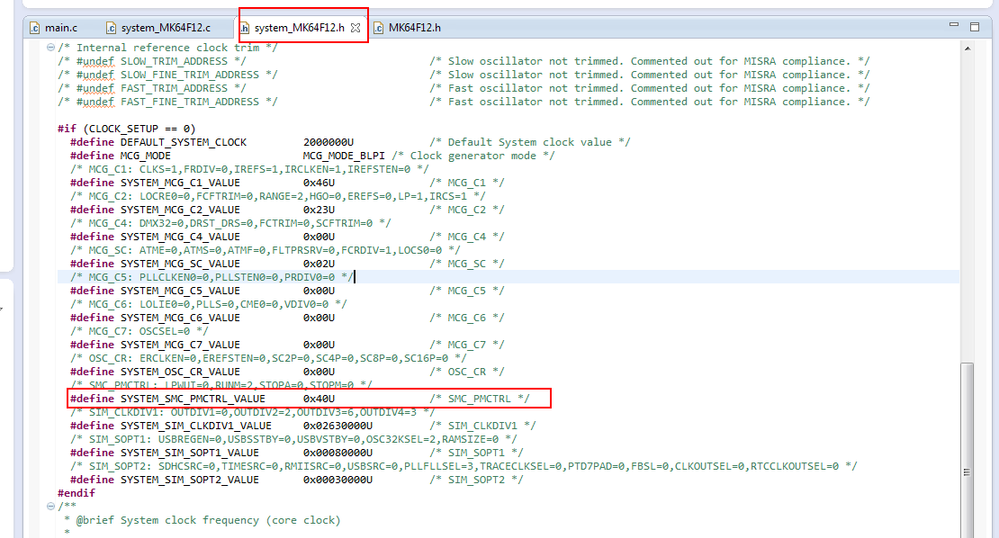Viewport: 999px width, 538px height.
Task: Click the SYSTEM_SIM_CLKDIV1_VALUE identifier
Action: [196, 425]
